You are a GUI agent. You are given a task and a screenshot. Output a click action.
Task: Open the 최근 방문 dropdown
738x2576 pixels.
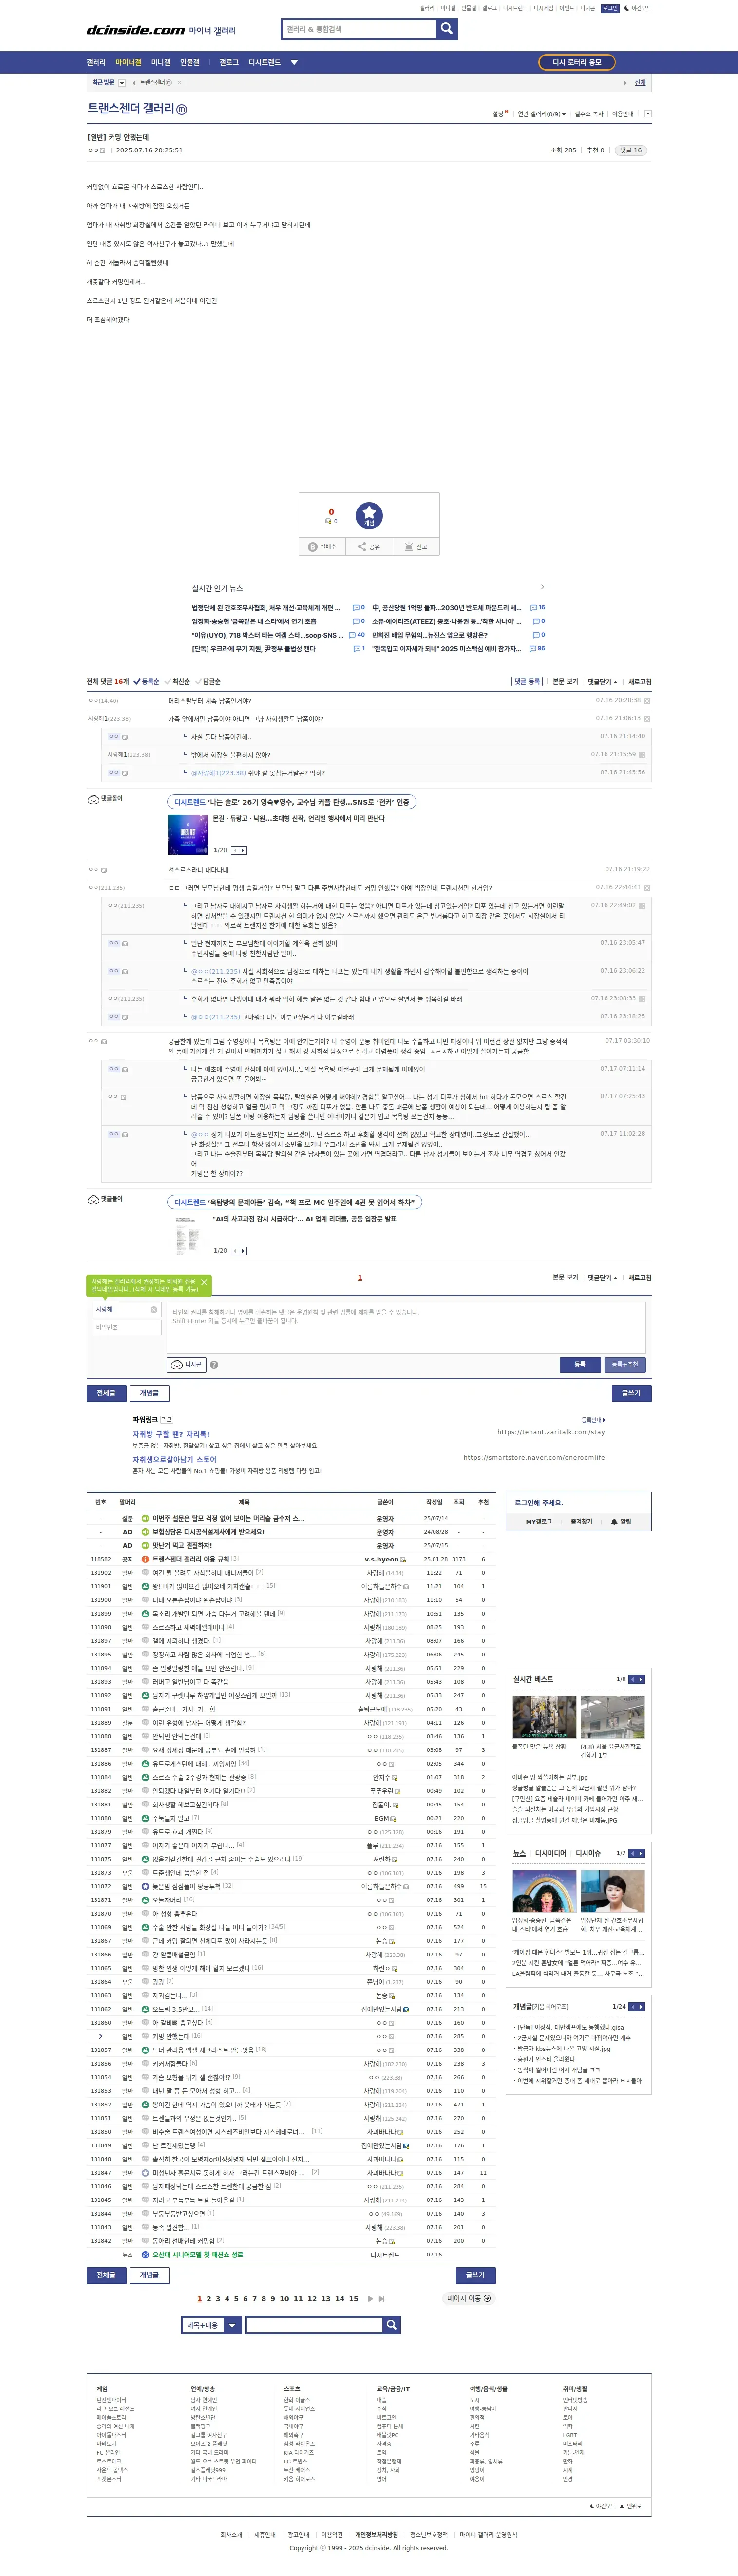click(x=122, y=83)
